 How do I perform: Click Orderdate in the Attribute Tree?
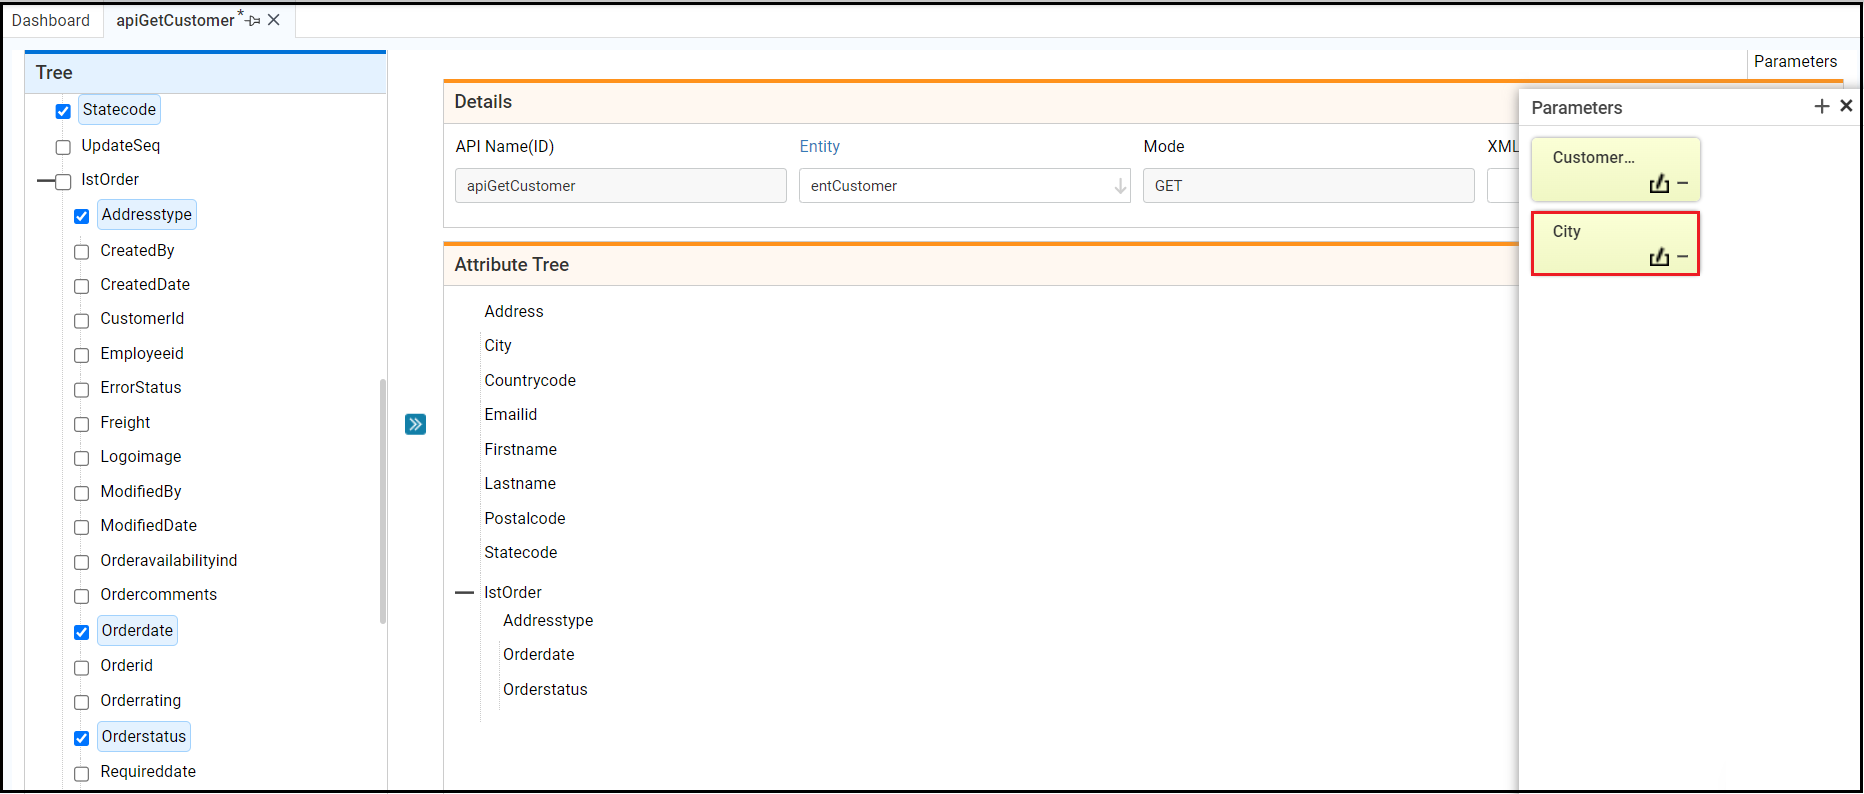(539, 655)
